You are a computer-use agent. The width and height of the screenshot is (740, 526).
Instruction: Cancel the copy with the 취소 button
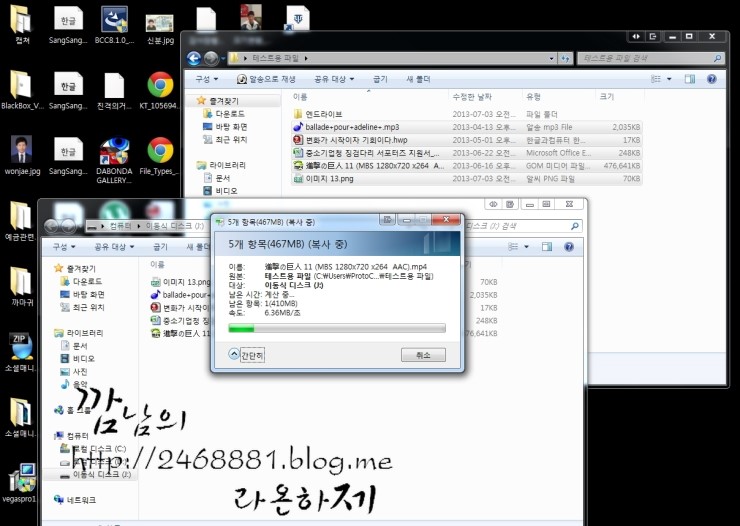click(x=423, y=355)
